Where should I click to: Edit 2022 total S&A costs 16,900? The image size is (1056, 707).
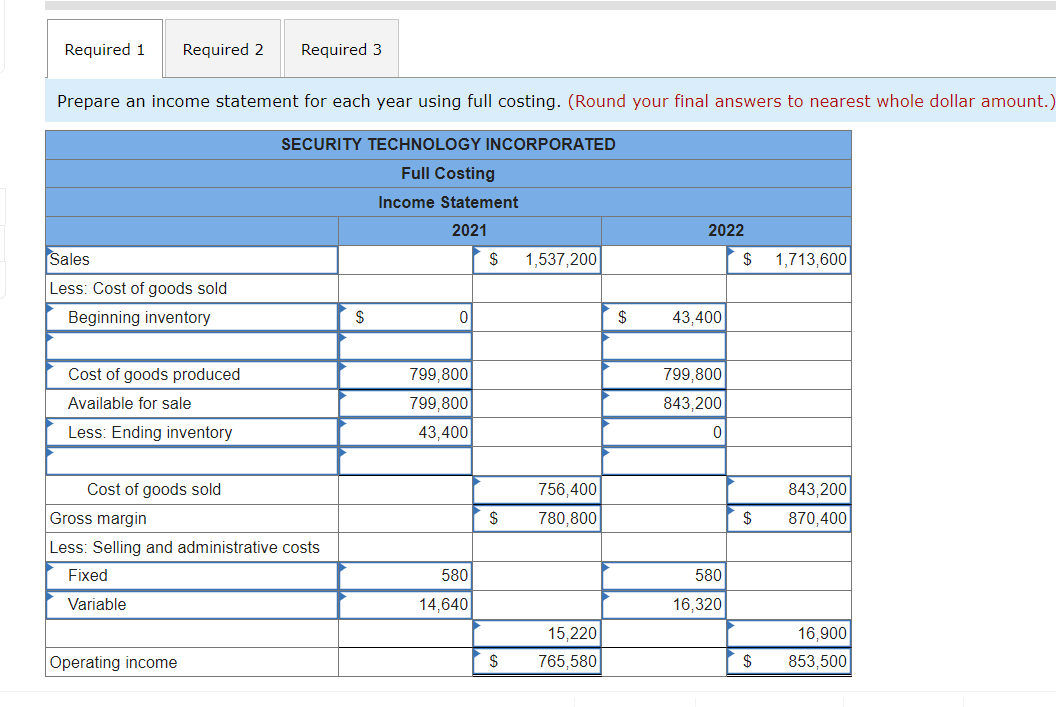[789, 634]
